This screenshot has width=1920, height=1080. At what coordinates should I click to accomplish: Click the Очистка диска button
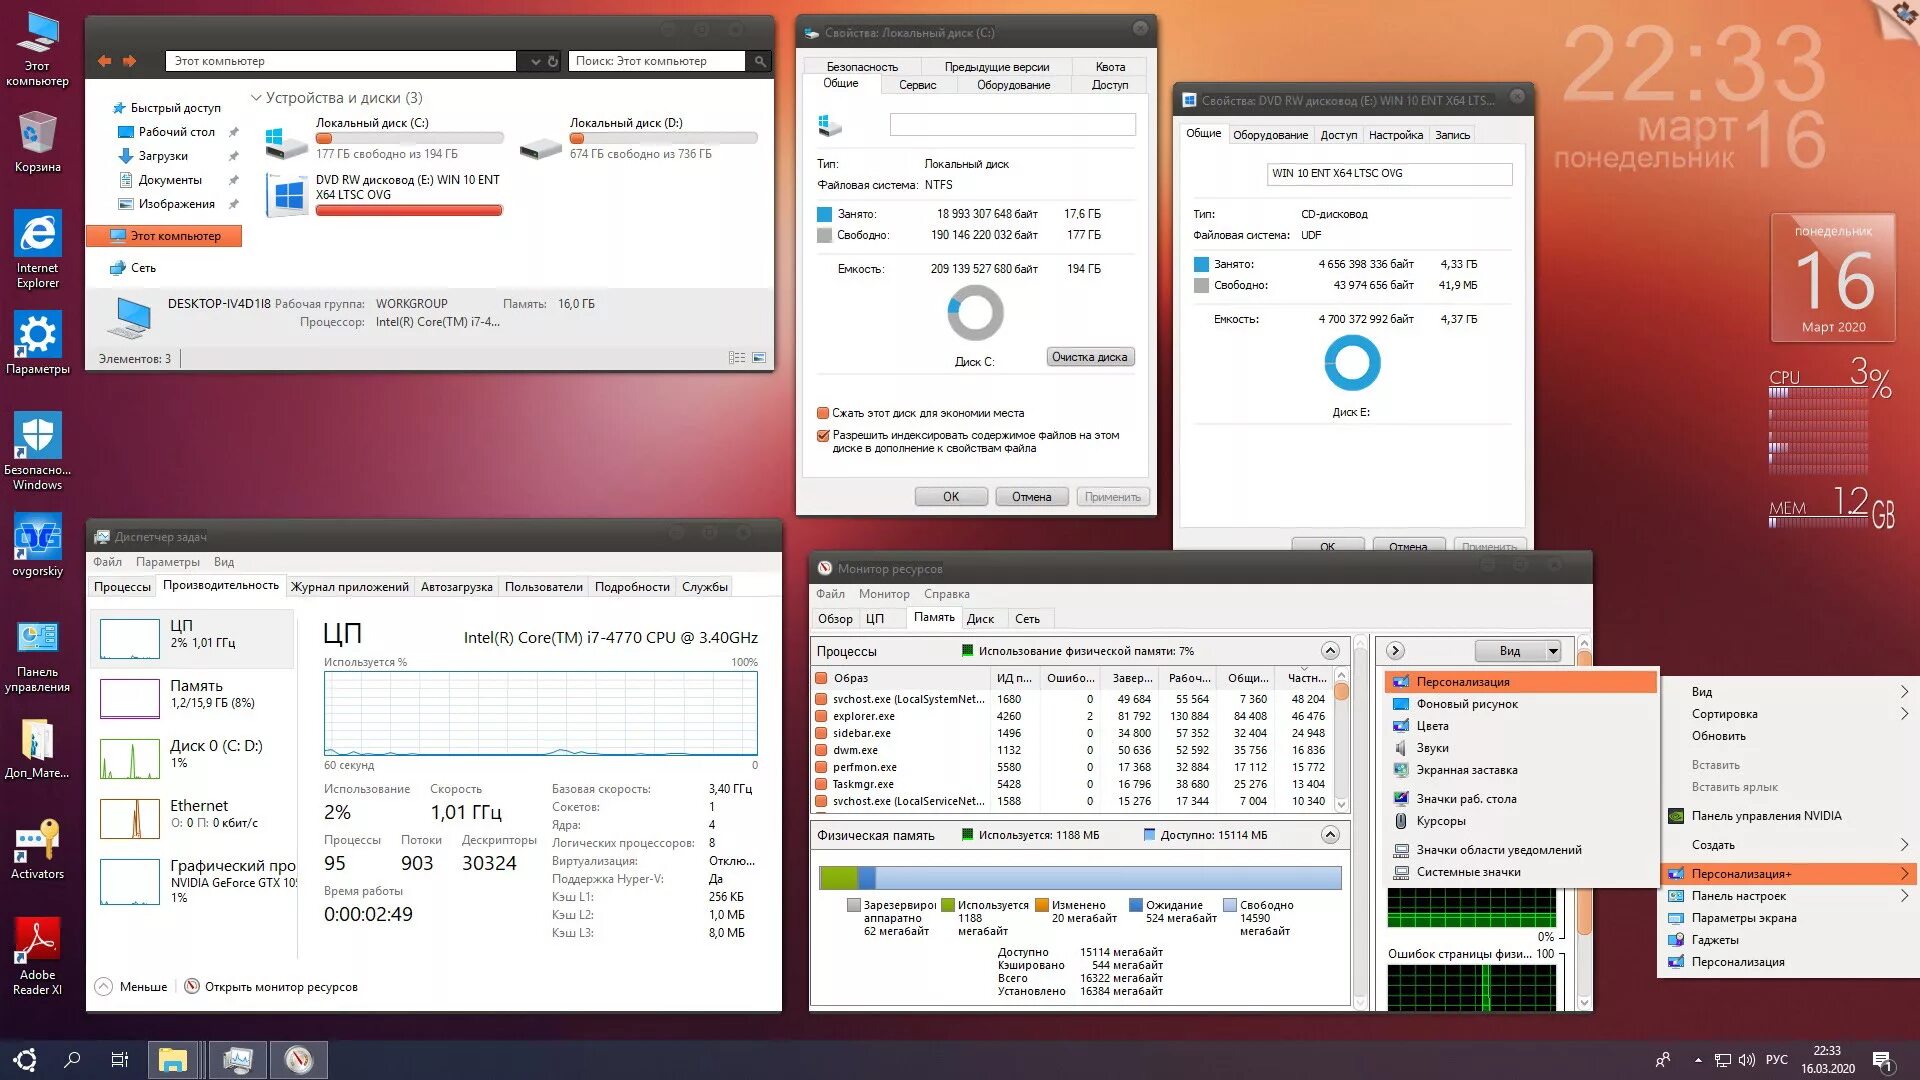[1089, 357]
